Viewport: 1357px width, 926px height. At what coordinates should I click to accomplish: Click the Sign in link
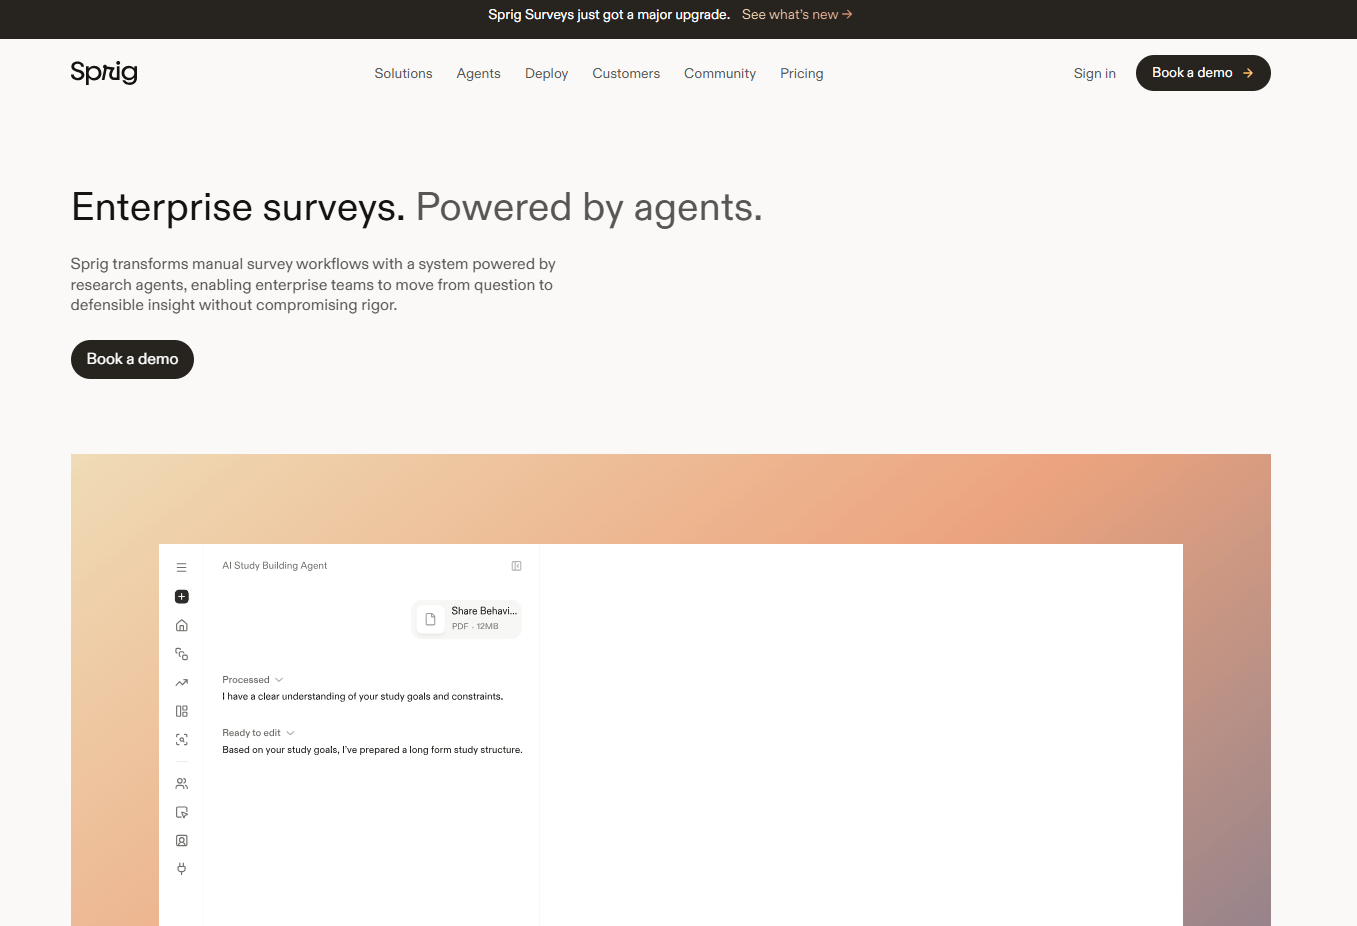(x=1094, y=73)
